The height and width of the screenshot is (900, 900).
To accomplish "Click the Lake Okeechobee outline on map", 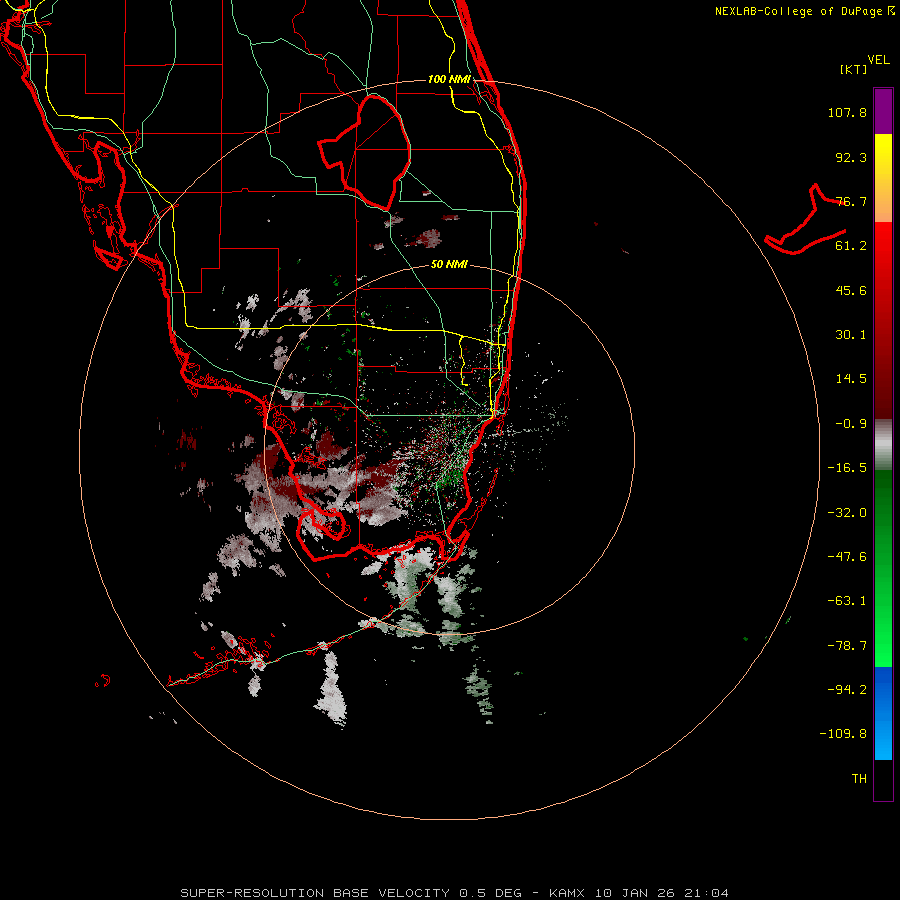I will pos(364,152).
